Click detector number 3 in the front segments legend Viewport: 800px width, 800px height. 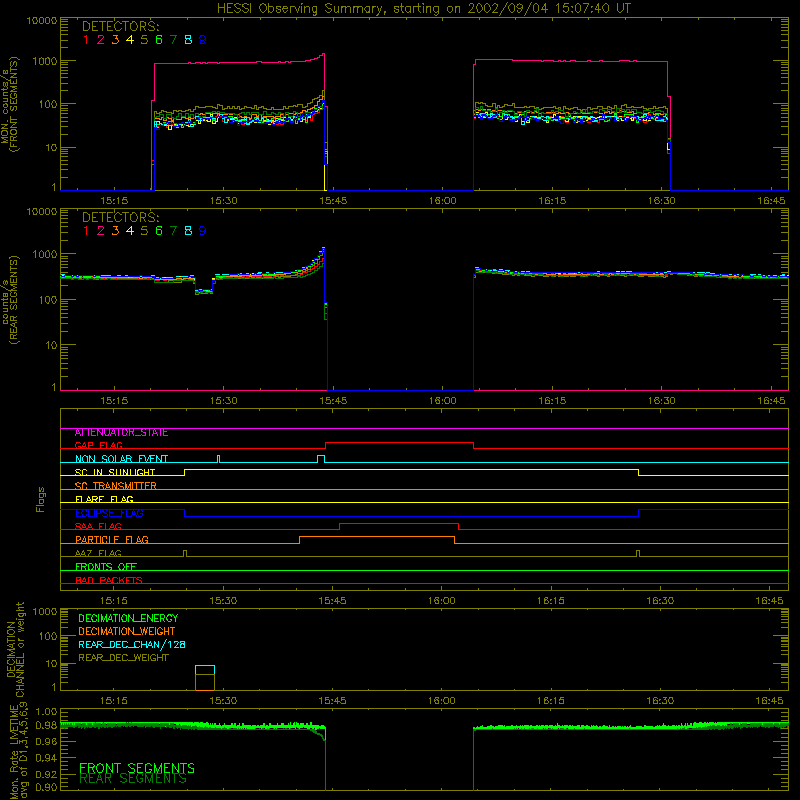pyautogui.click(x=115, y=40)
